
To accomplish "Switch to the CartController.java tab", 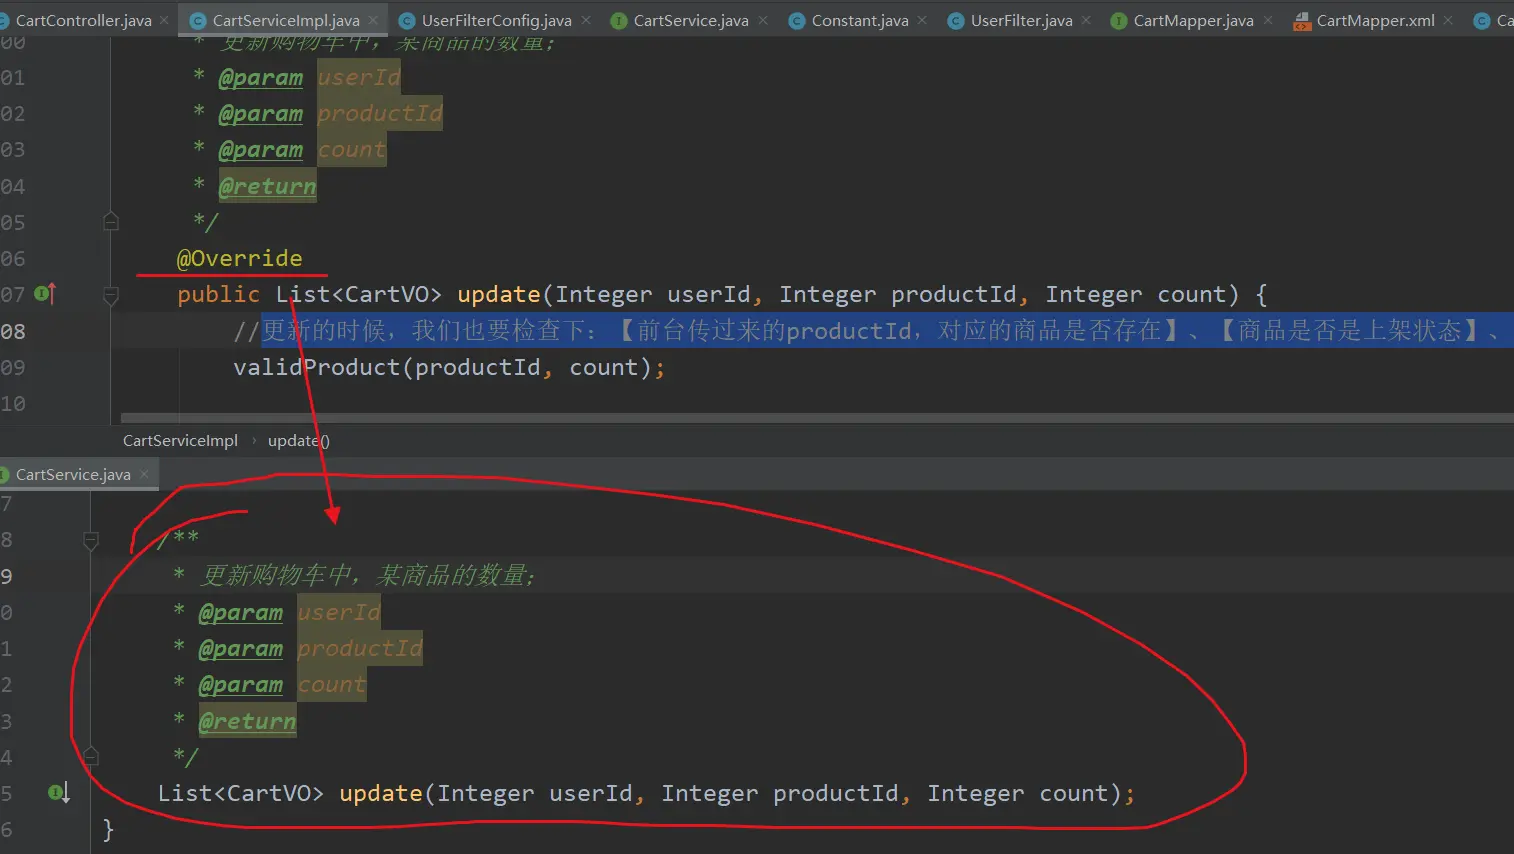I will [x=83, y=20].
